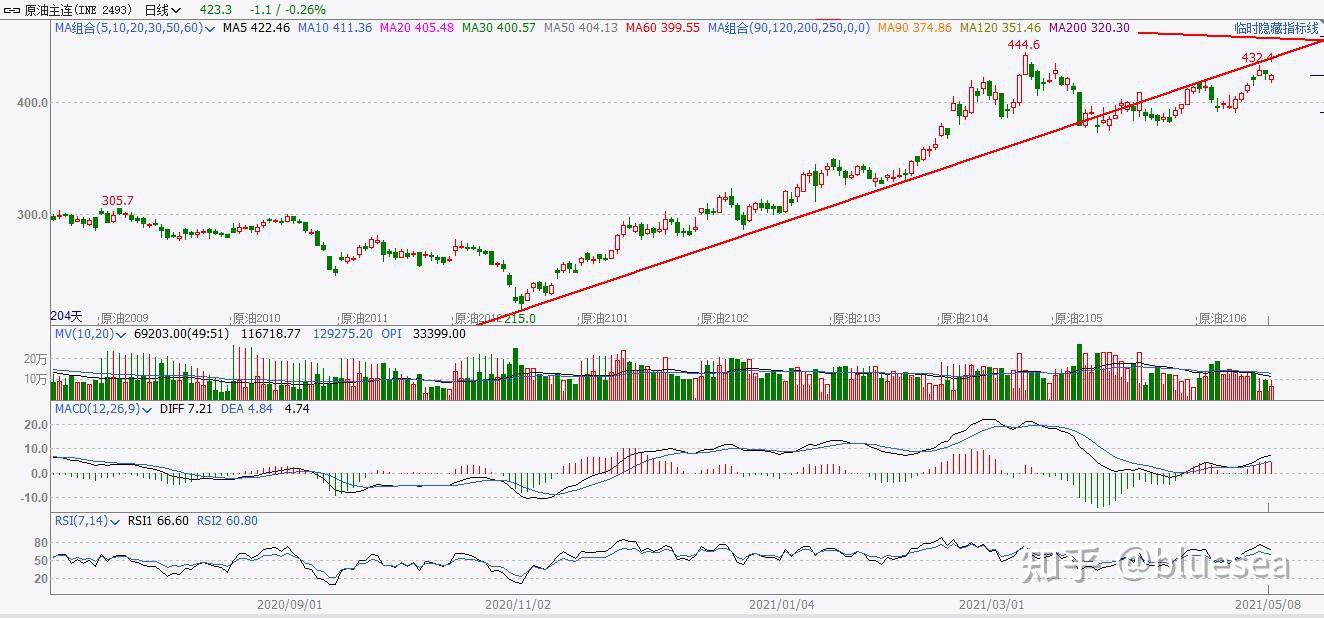Click the link icon beside 原油主连
1324x618 pixels.
[12, 9]
